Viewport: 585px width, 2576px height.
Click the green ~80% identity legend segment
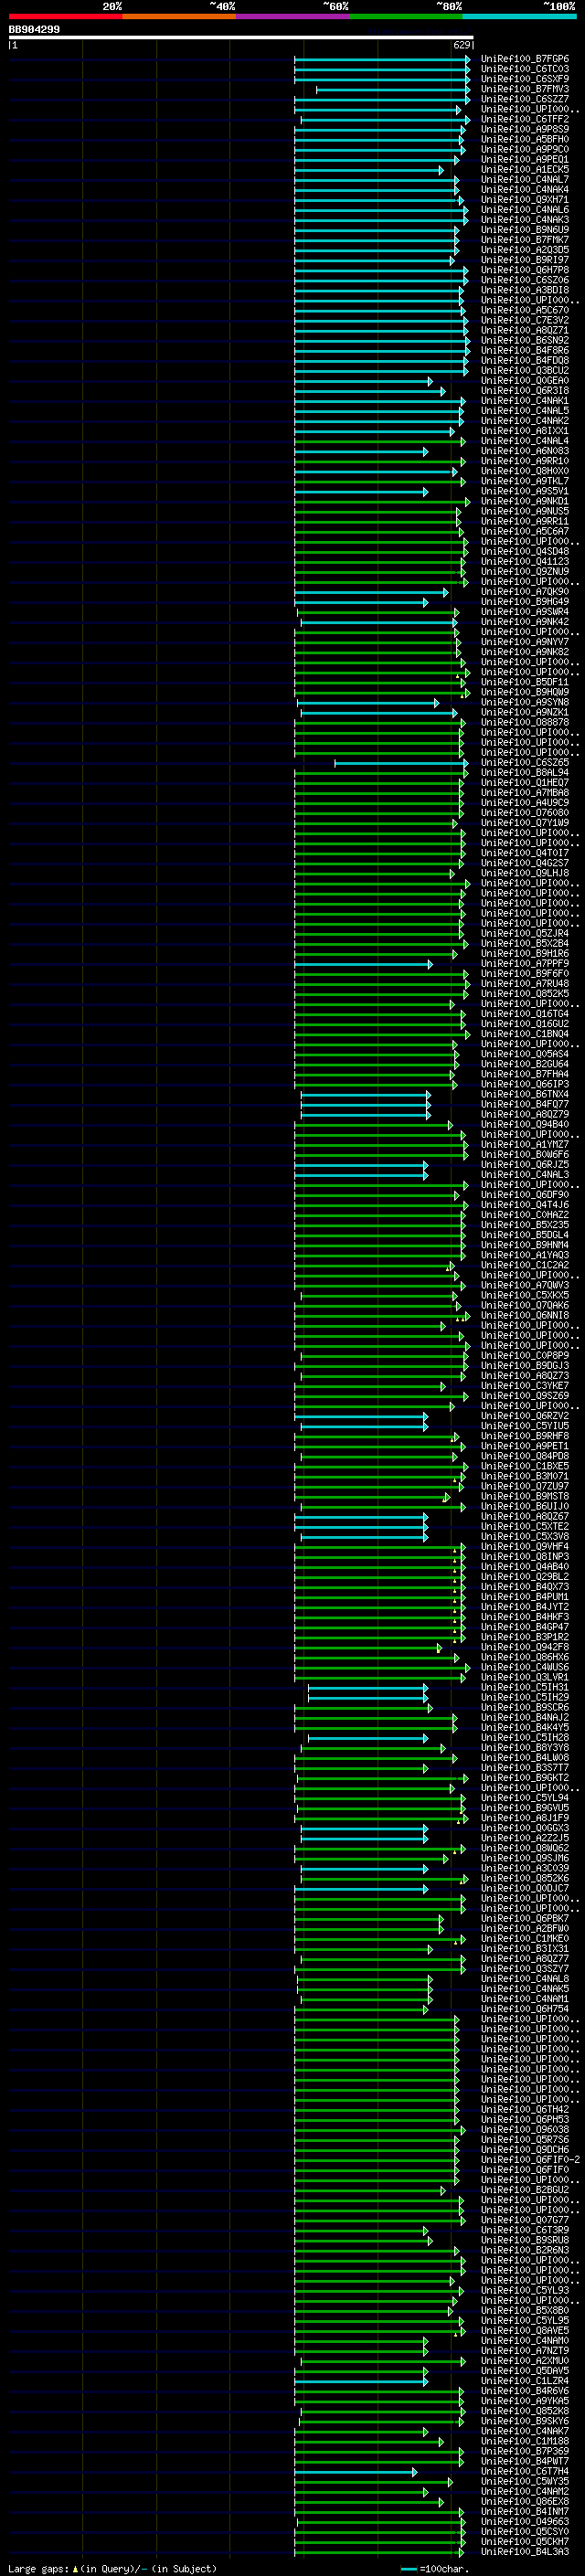[406, 16]
